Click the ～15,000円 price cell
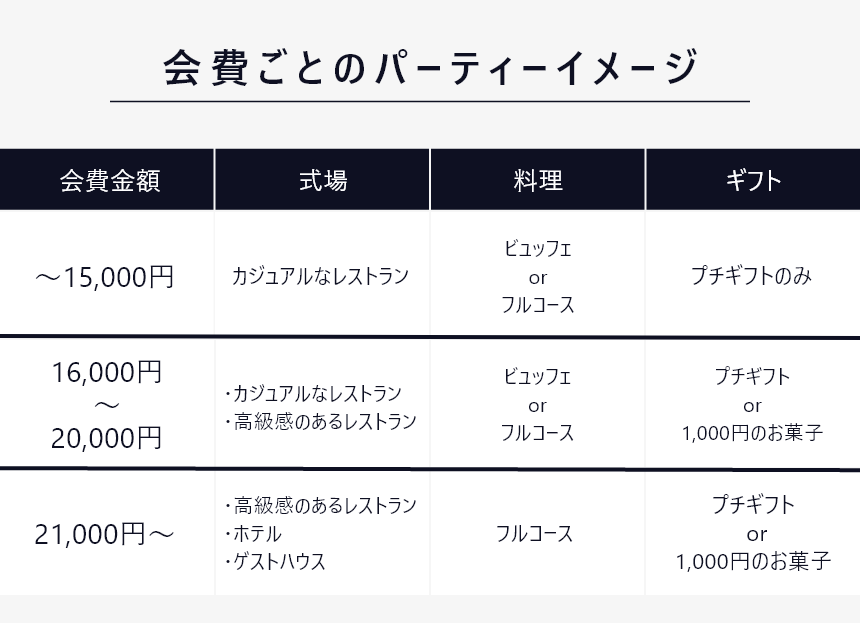860x623 pixels. click(104, 277)
